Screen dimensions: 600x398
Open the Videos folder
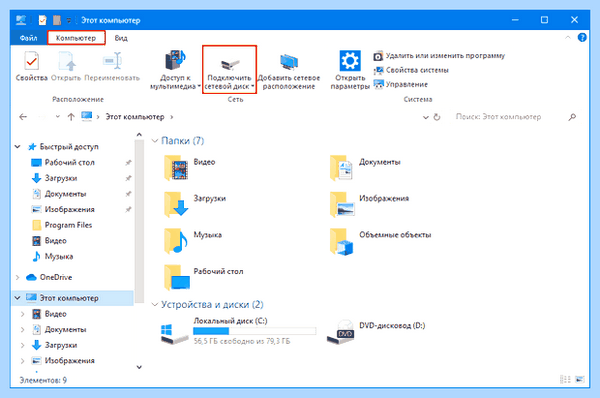(x=190, y=168)
